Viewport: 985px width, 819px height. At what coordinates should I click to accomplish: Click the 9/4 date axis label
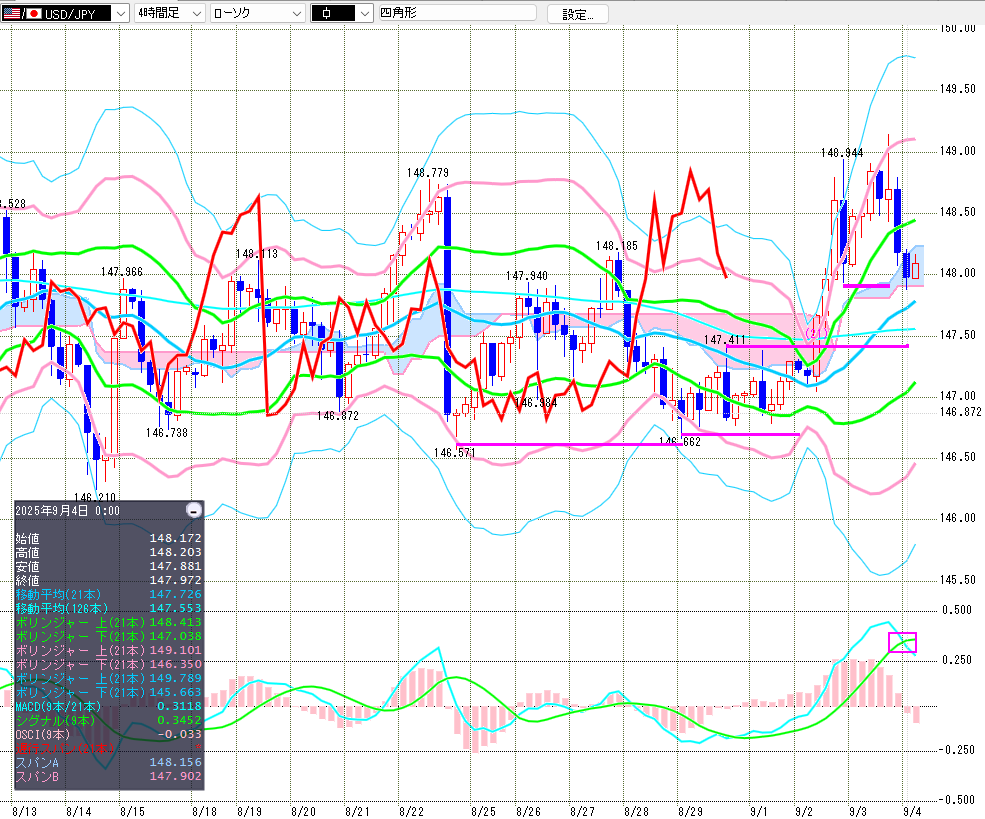pyautogui.click(x=912, y=811)
